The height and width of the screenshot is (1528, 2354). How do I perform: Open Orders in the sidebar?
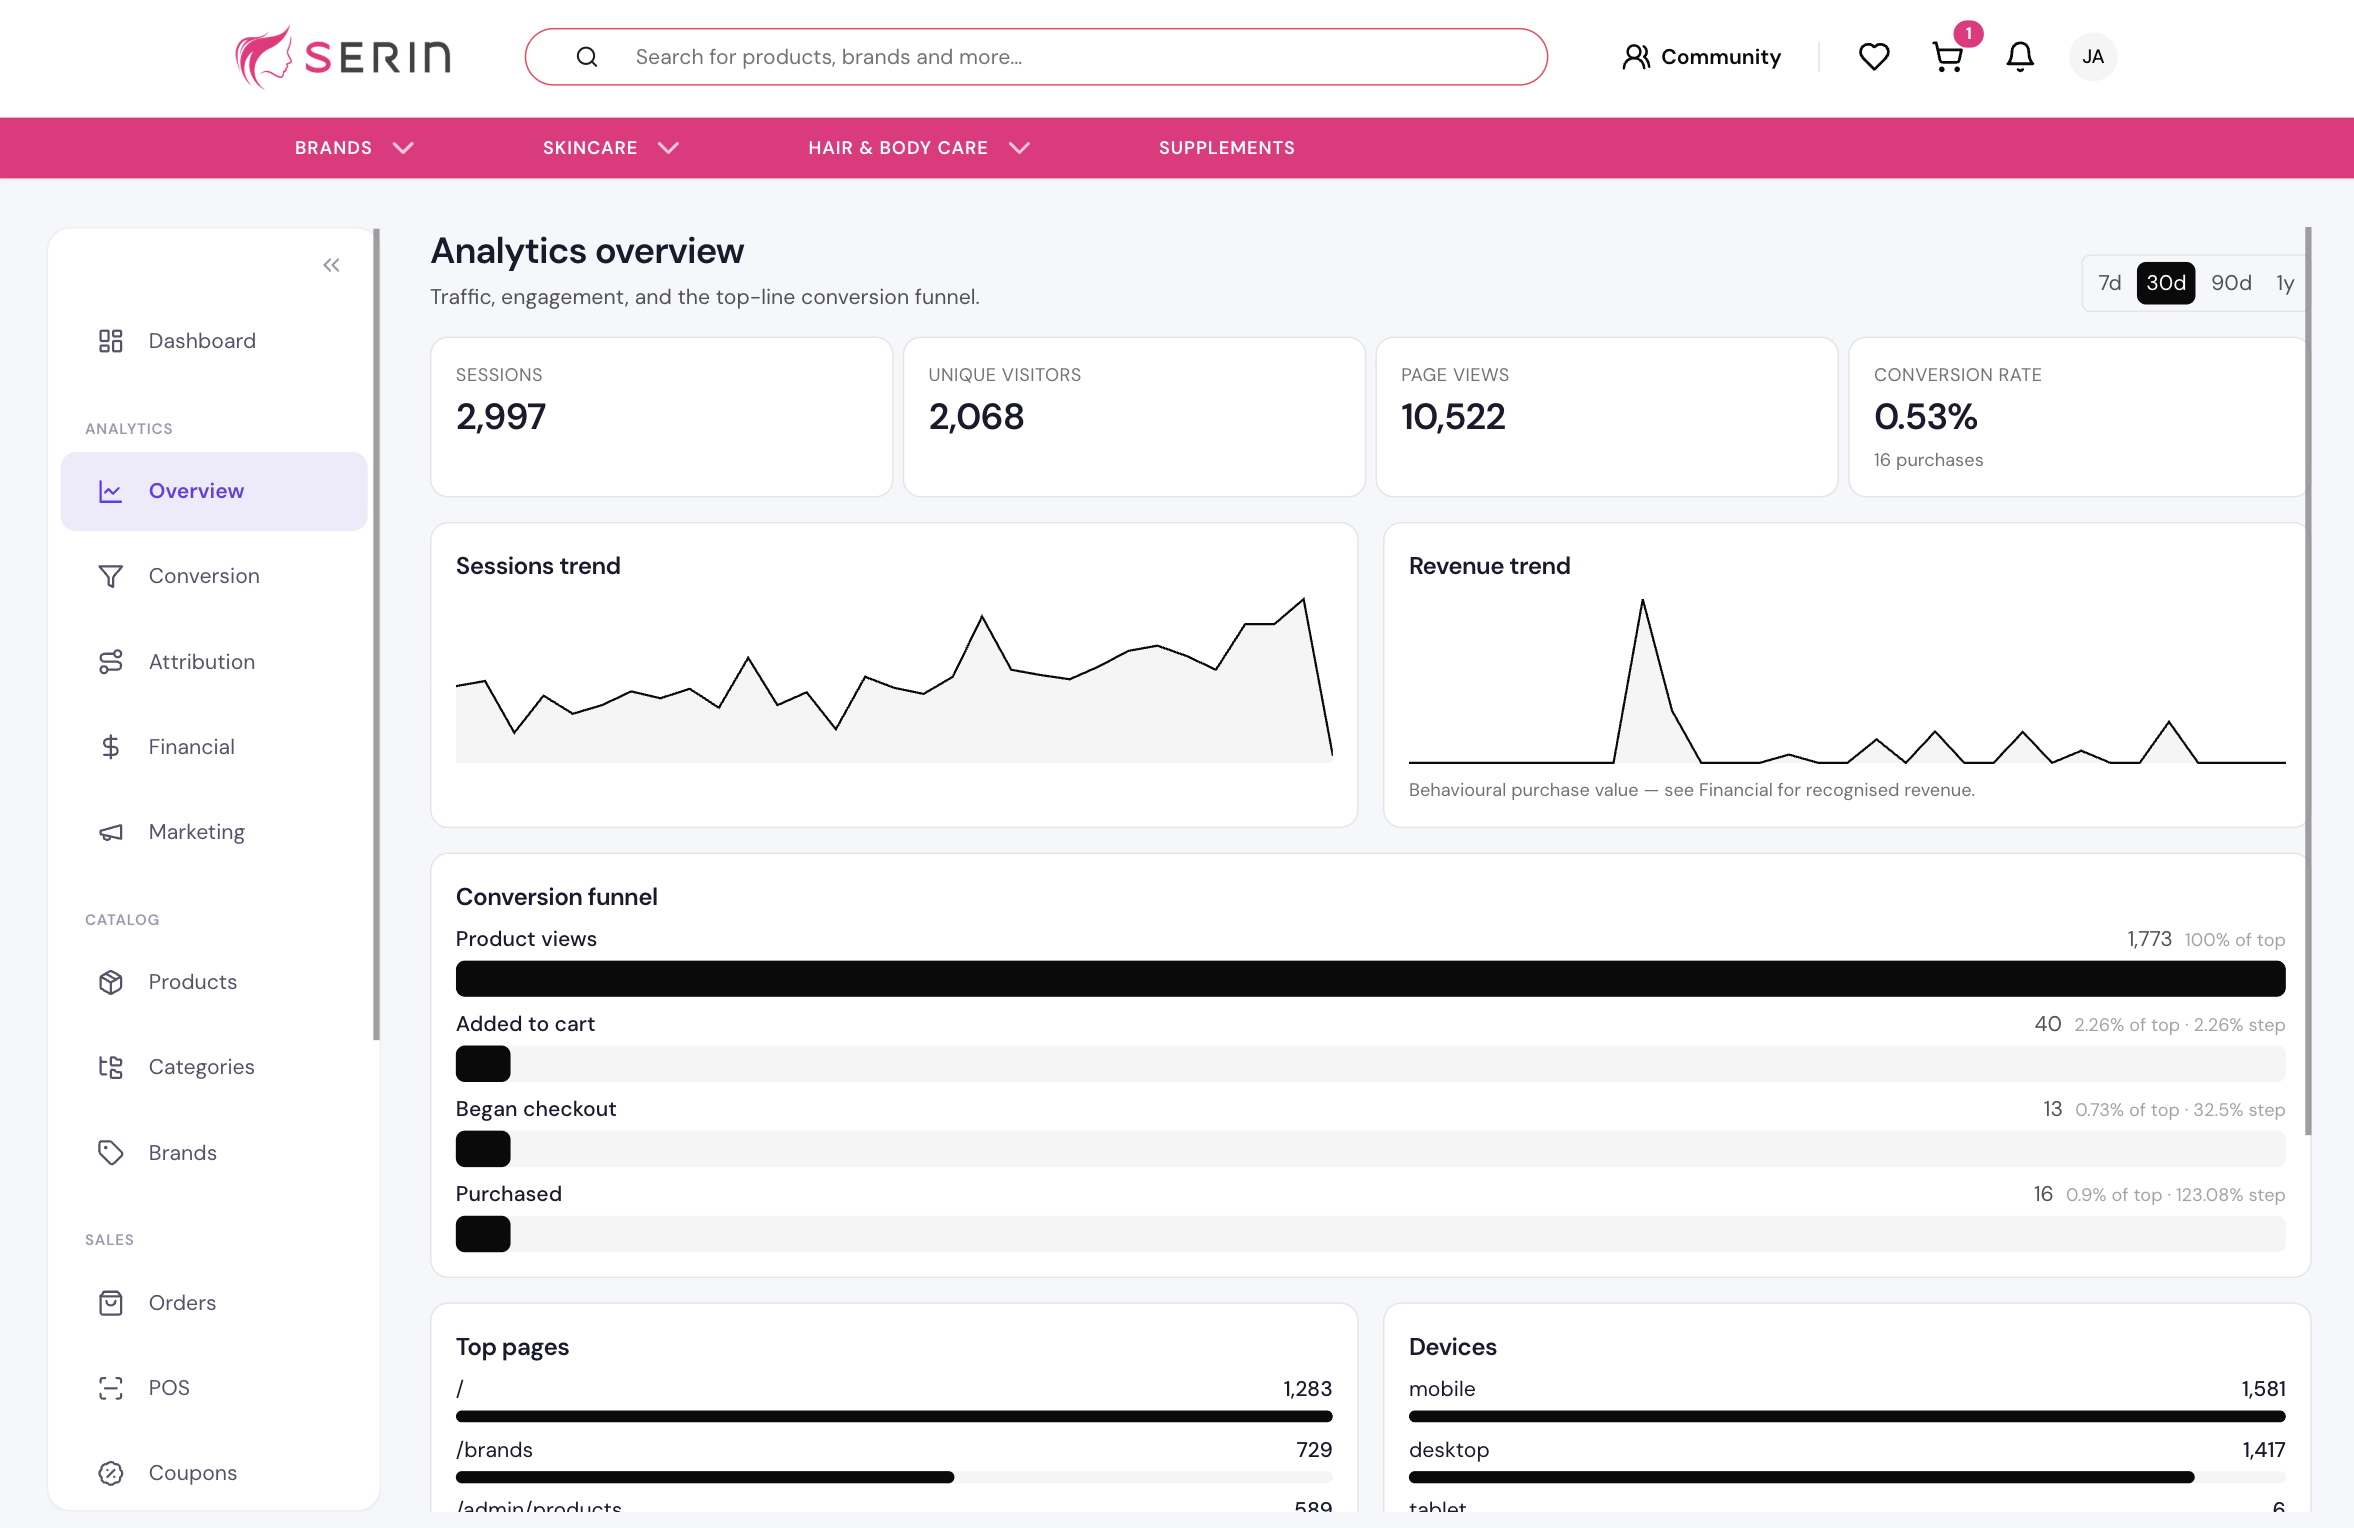(214, 1303)
